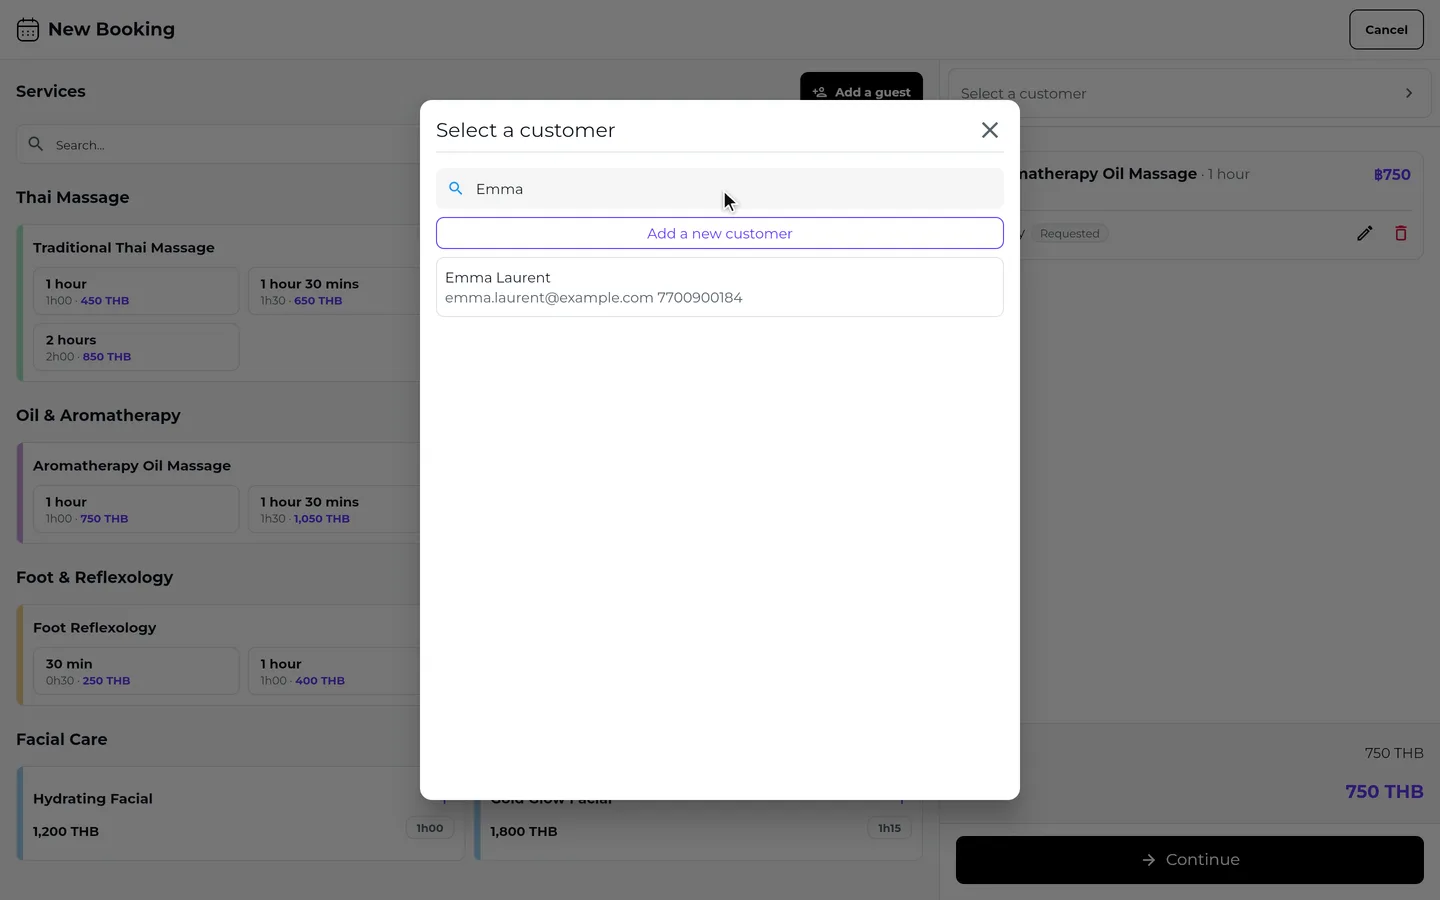Choose Traditional Thai Massage 1 hour 30 mins
The height and width of the screenshot is (900, 1440).
334,291
